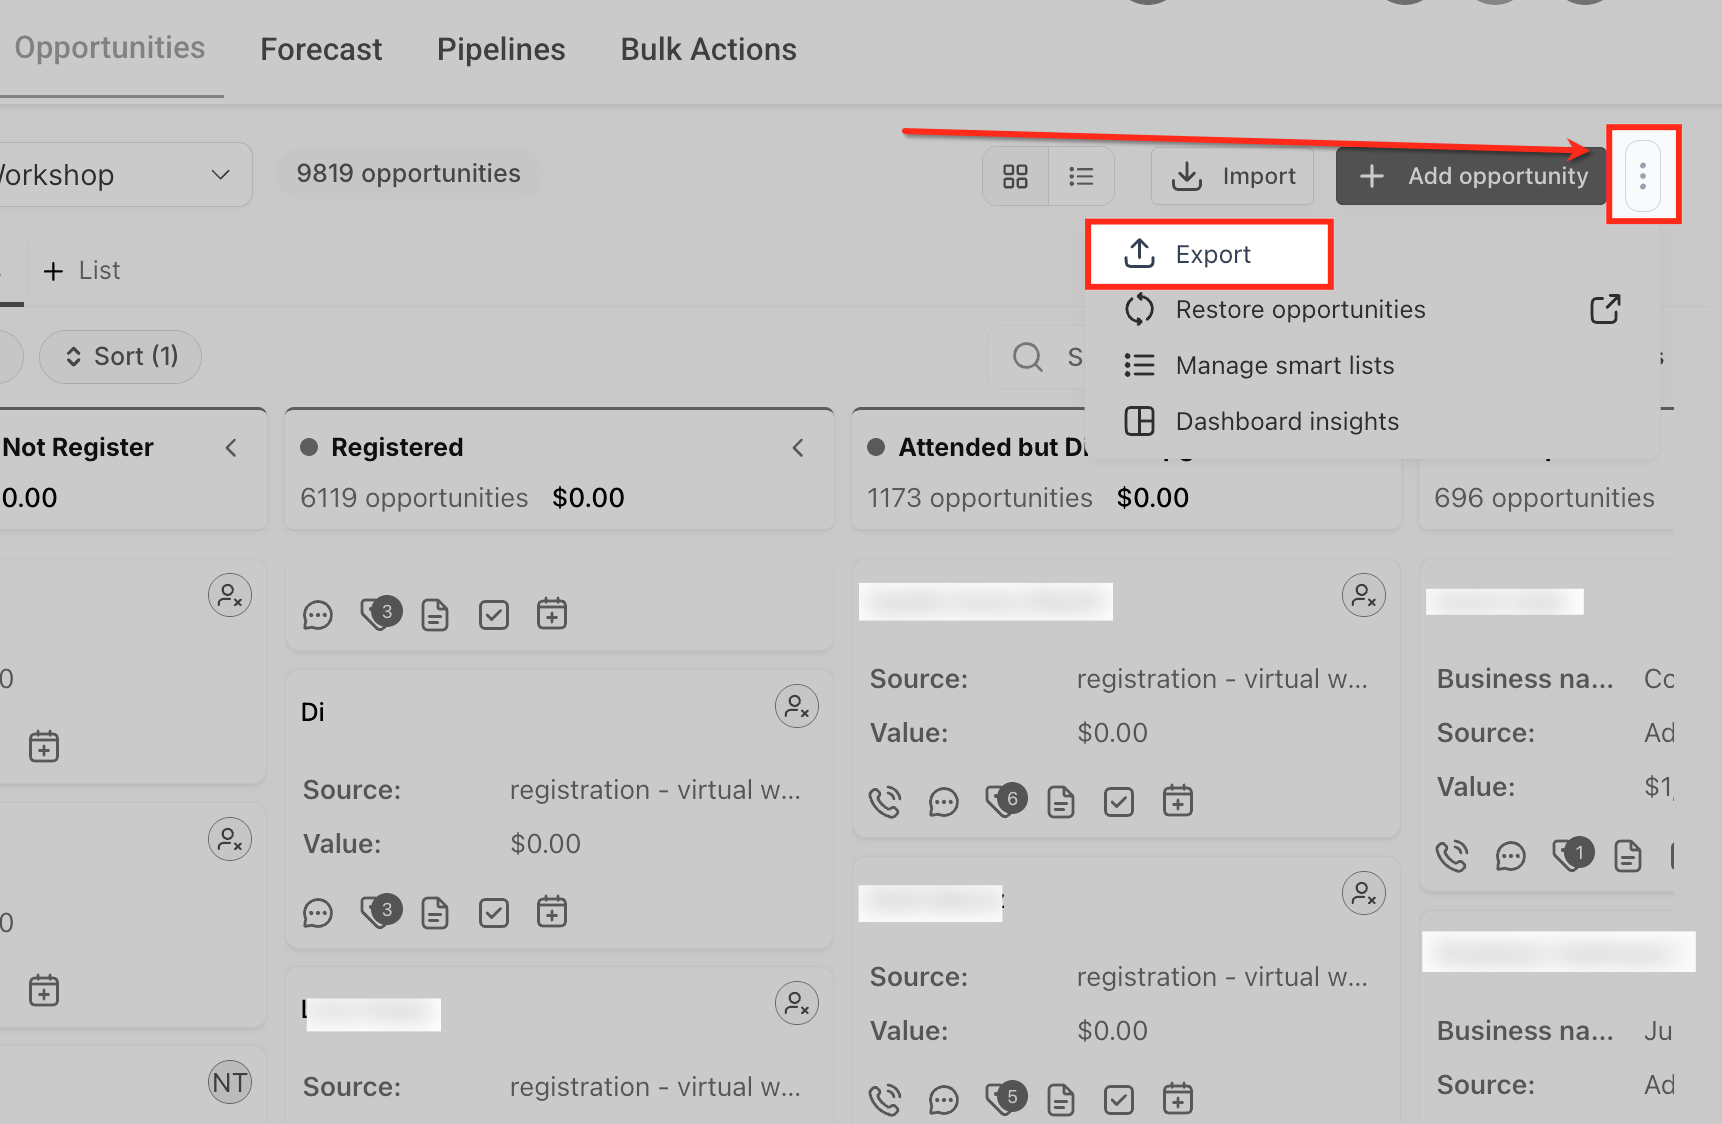Click the NT owner avatar
1722x1124 pixels.
tap(230, 1082)
